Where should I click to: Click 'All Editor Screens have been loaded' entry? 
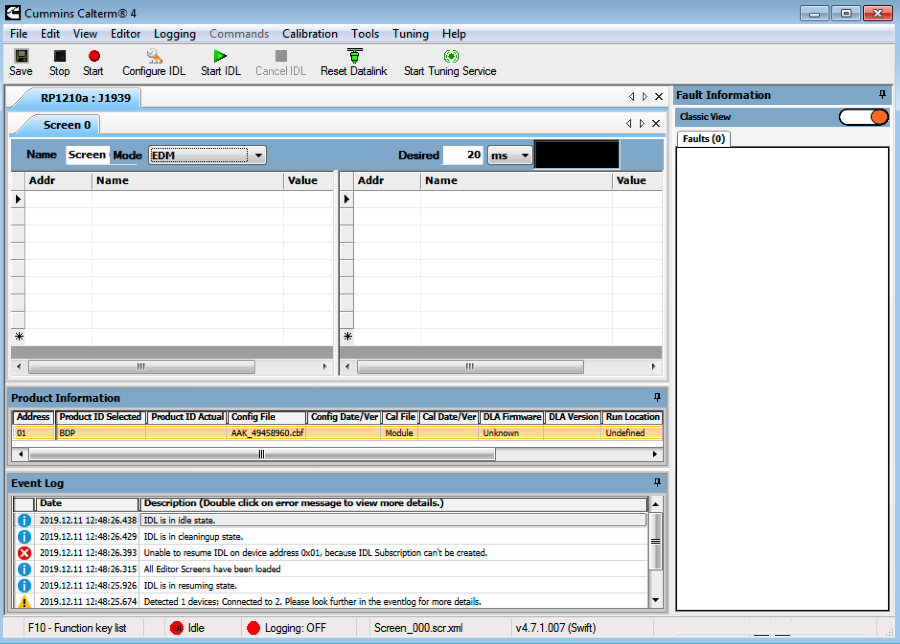click(x=212, y=569)
